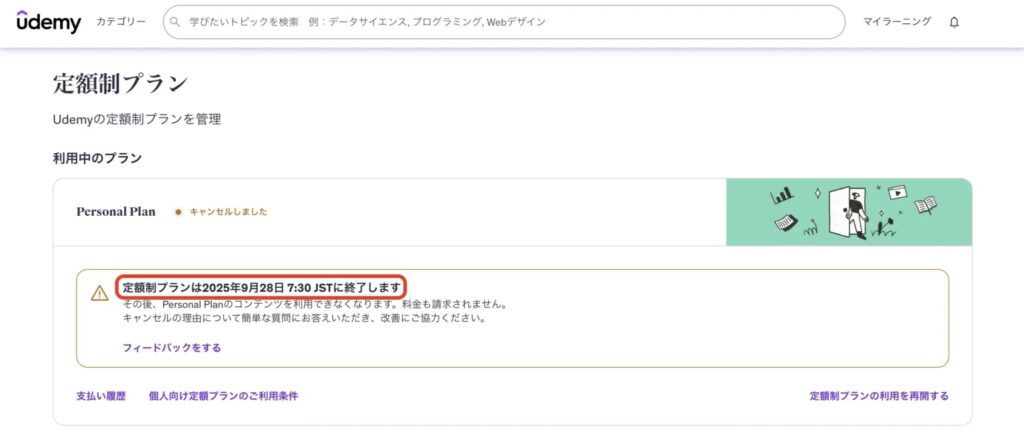The width and height of the screenshot is (1024, 447).
Task: Open notifications via the bell icon
Action: 953,22
